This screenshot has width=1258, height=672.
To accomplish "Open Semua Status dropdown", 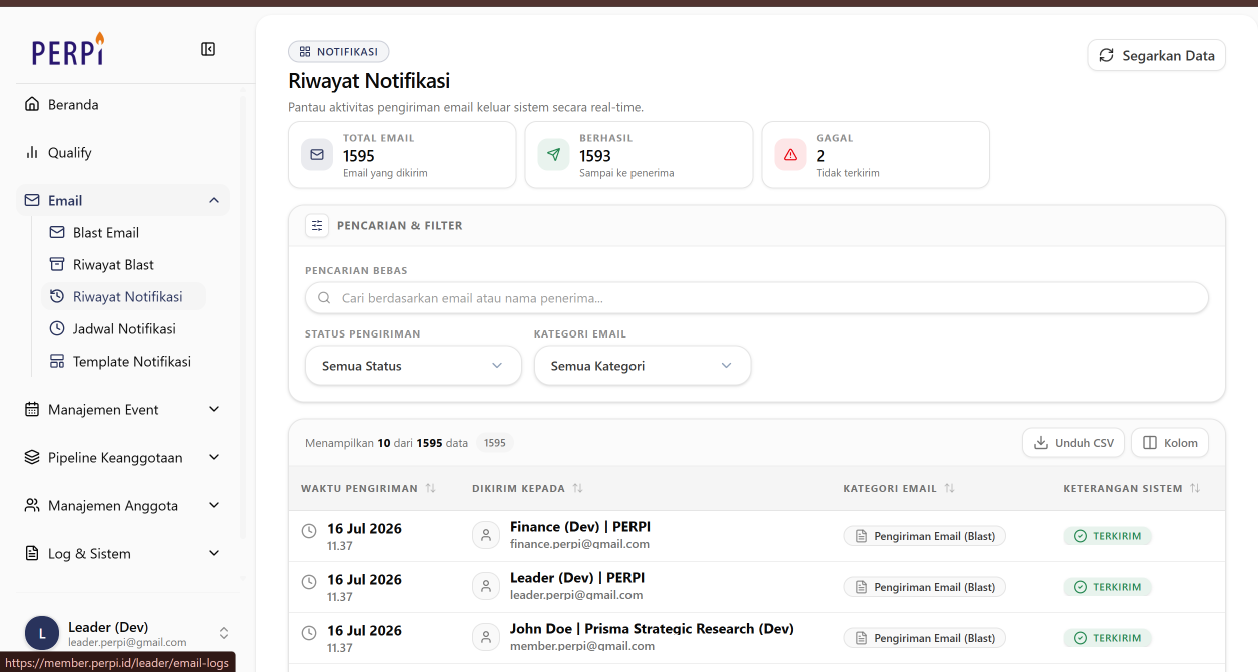I will pos(413,366).
